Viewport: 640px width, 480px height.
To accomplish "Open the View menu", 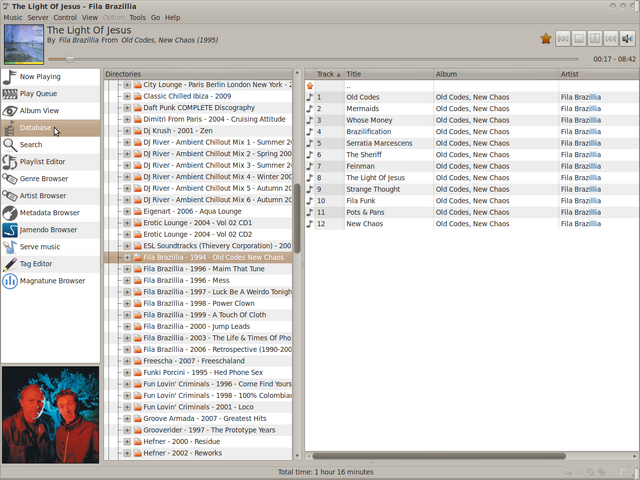I will pyautogui.click(x=90, y=18).
